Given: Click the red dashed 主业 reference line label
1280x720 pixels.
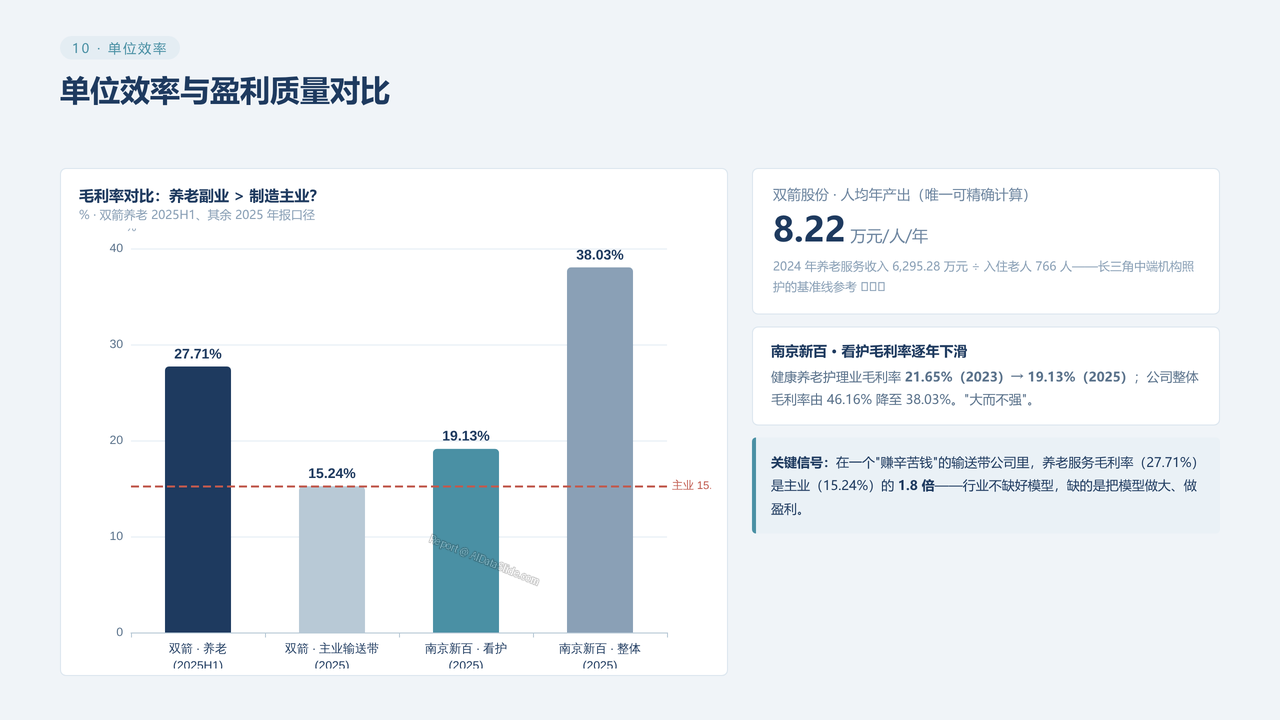Looking at the screenshot, I should 692,485.
